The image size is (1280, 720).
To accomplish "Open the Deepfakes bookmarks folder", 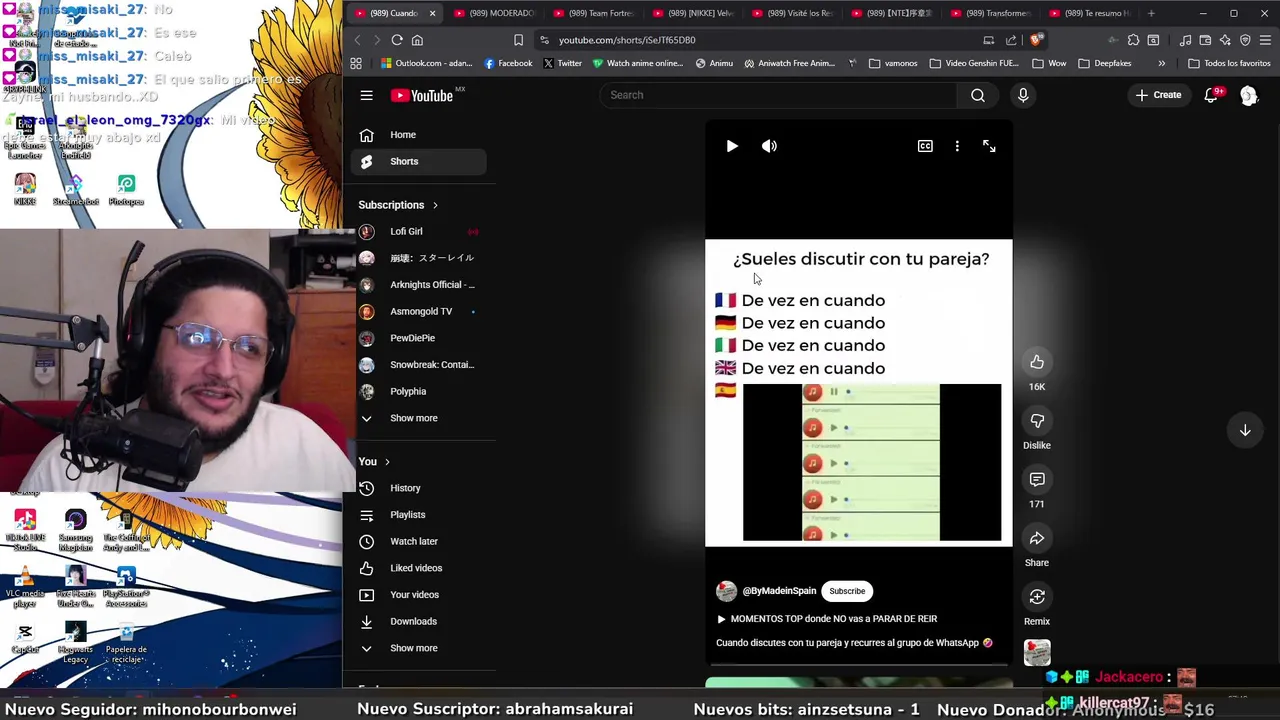I will [1104, 63].
